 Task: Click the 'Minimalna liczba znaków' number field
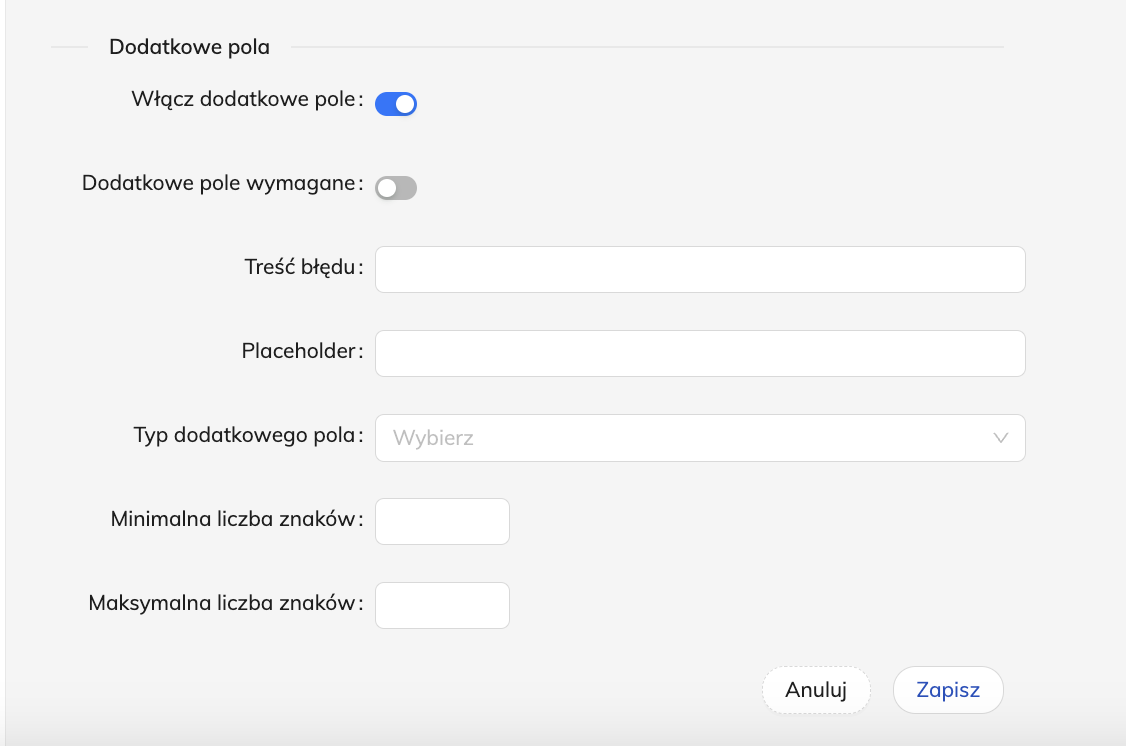click(442, 522)
